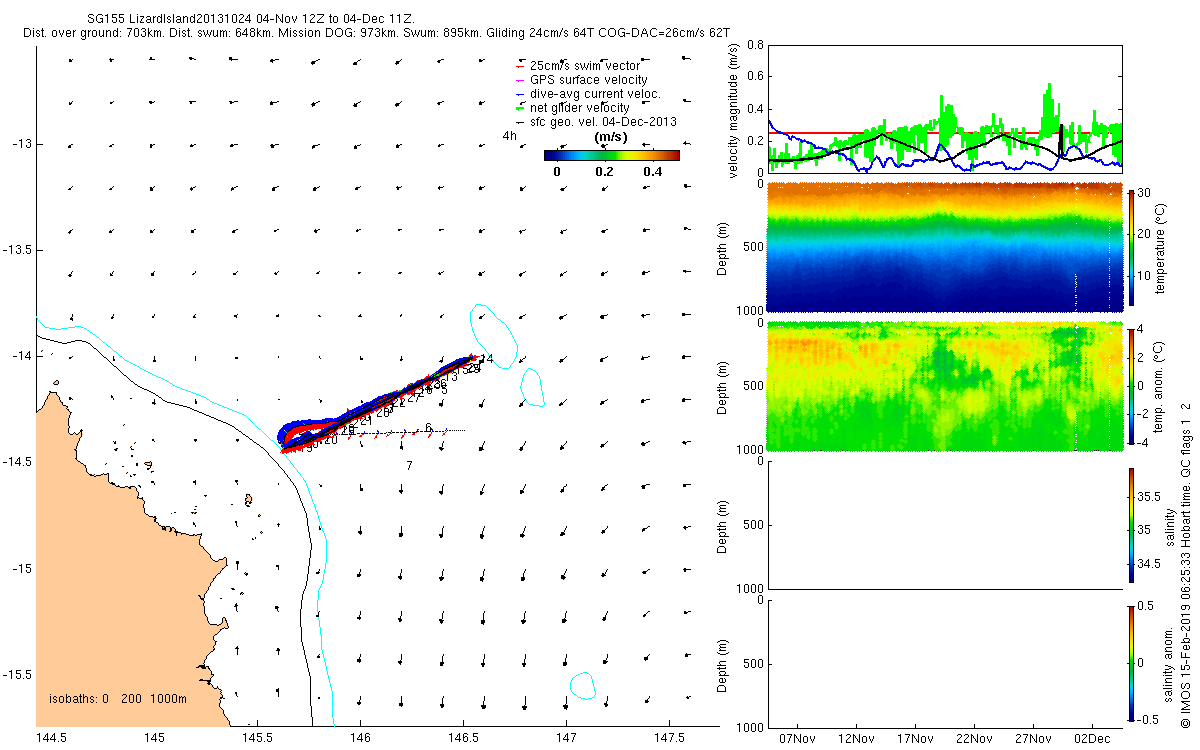Click the '(m/s)' velocity colorbar title
Screen dimensions: 1200x750
coord(611,137)
